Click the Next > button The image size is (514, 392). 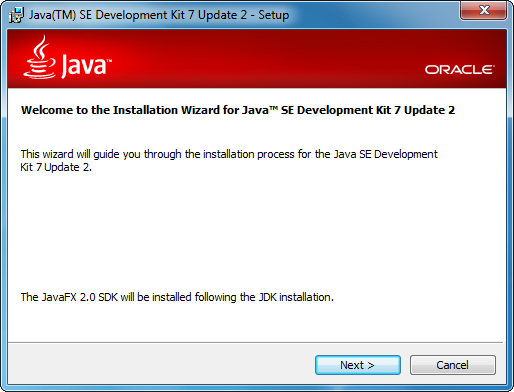pyautogui.click(x=358, y=365)
